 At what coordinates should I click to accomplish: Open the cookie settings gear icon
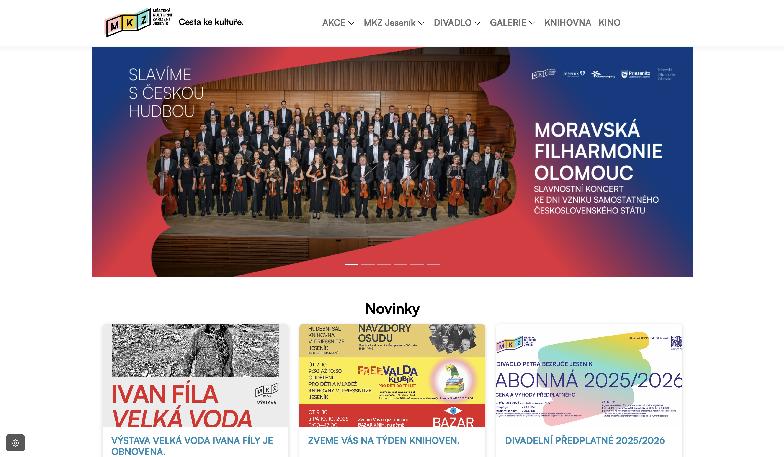pyautogui.click(x=16, y=442)
